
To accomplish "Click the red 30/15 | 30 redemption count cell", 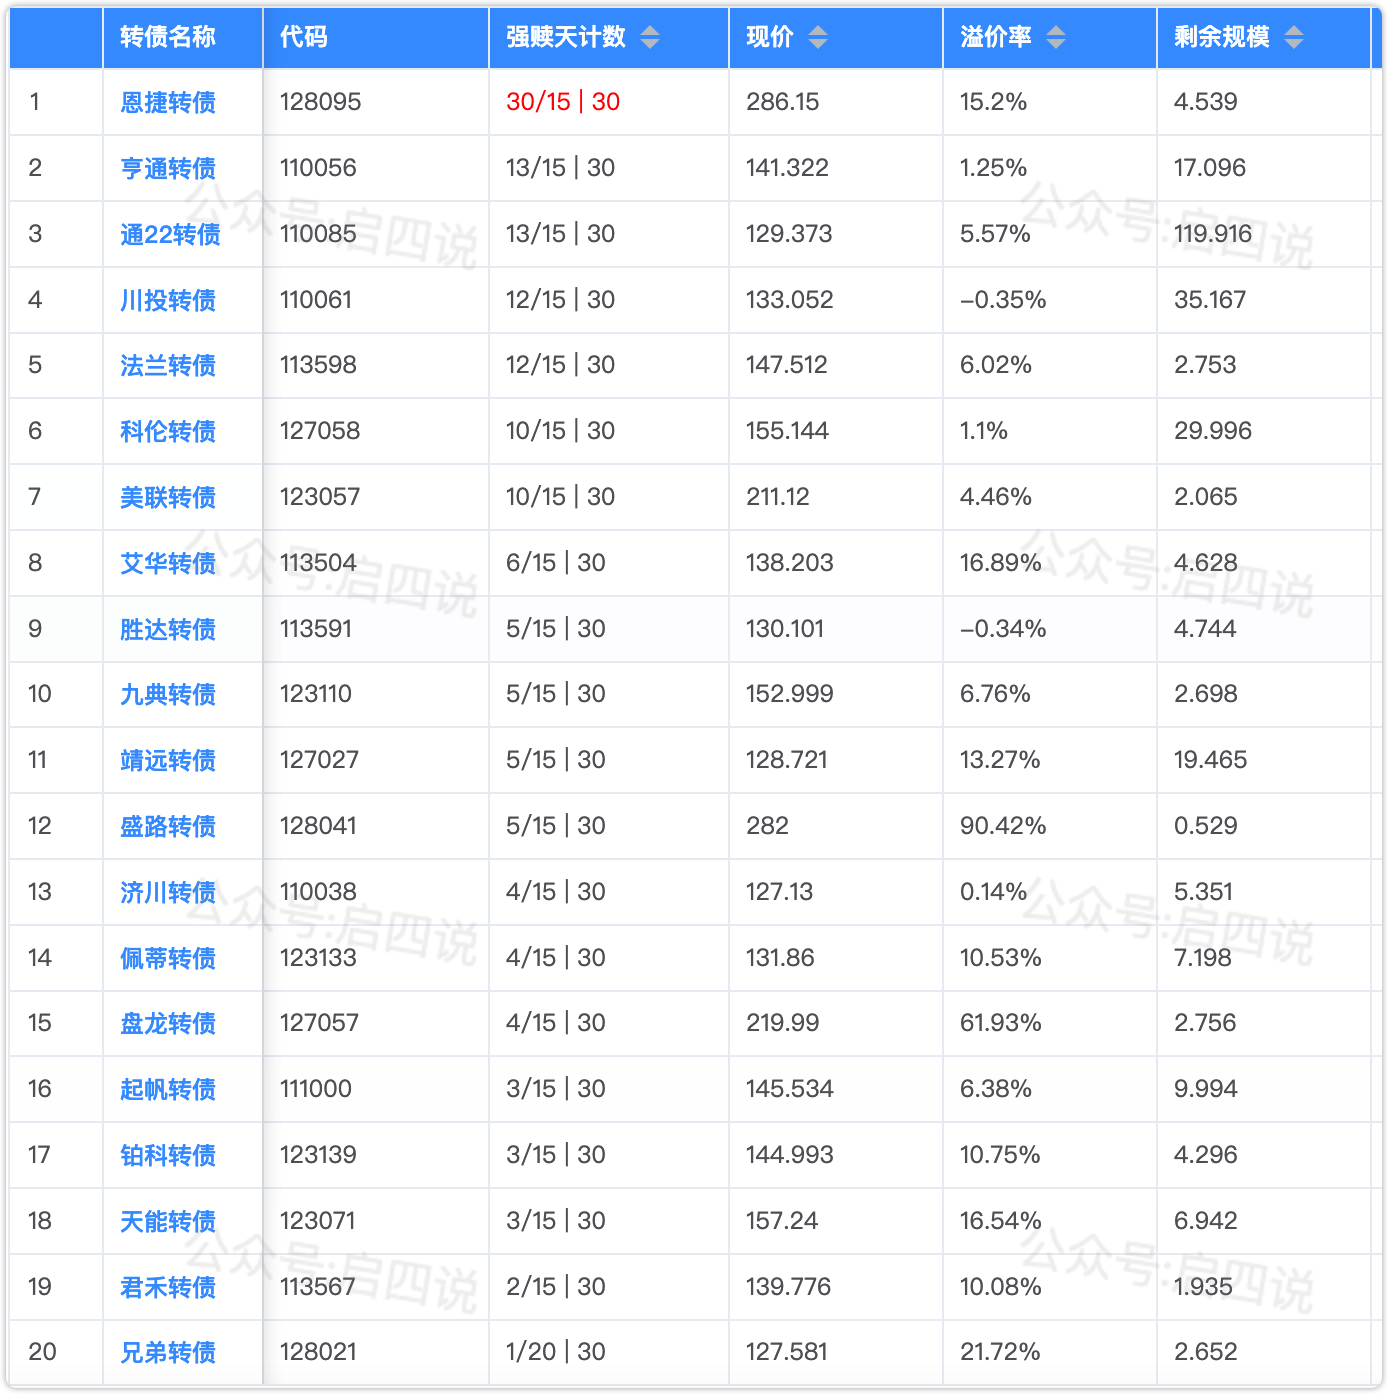I will click(x=563, y=102).
